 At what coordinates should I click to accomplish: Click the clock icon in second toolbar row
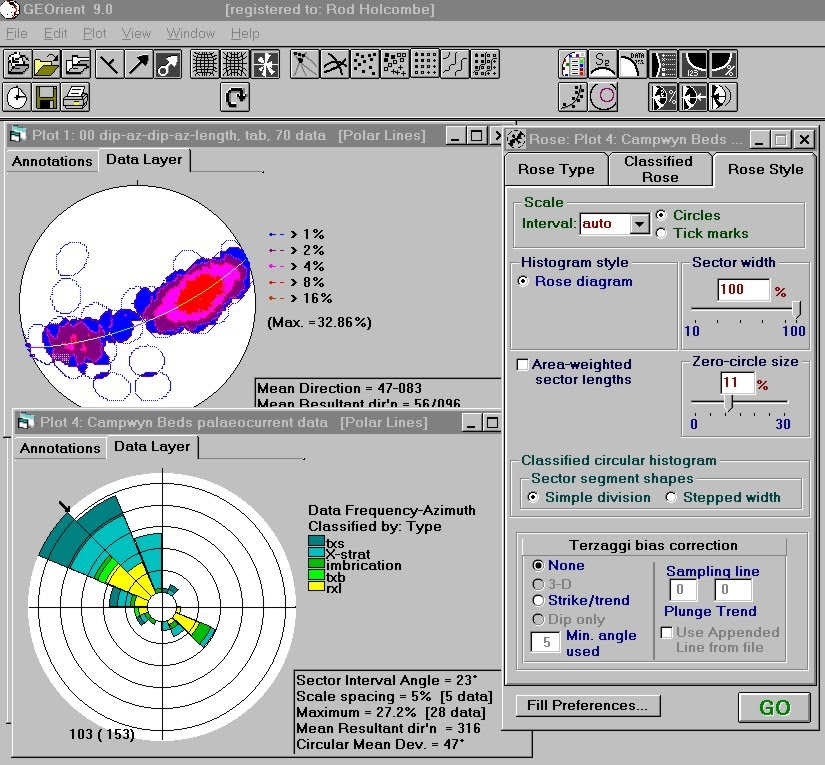coord(17,97)
